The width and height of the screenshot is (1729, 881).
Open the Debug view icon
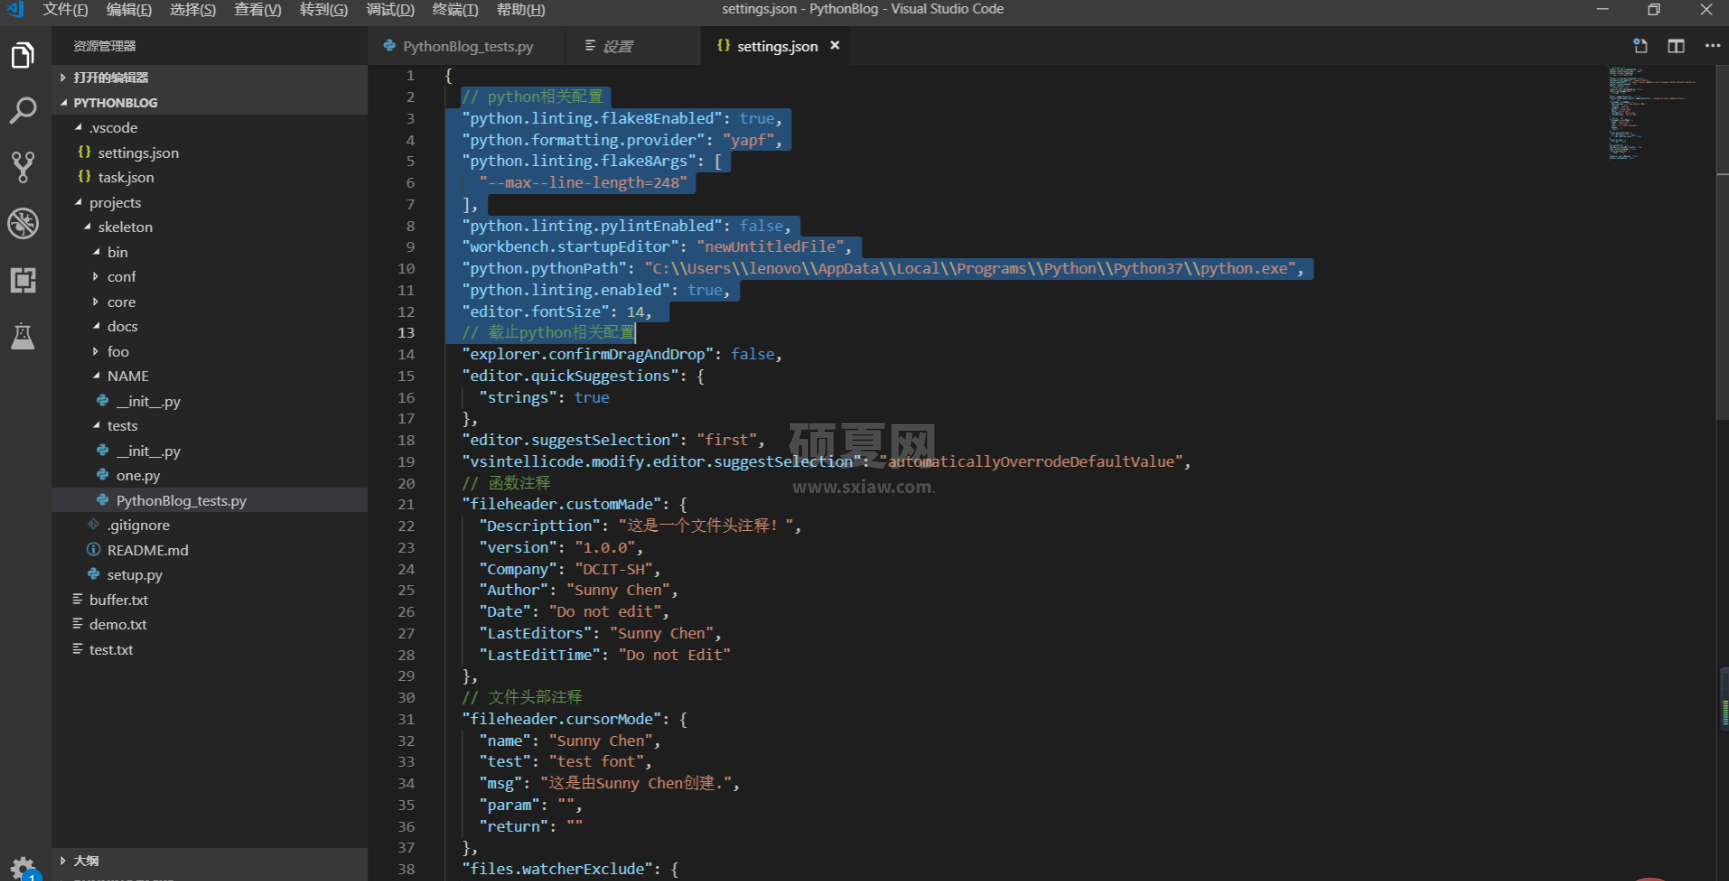[x=23, y=223]
